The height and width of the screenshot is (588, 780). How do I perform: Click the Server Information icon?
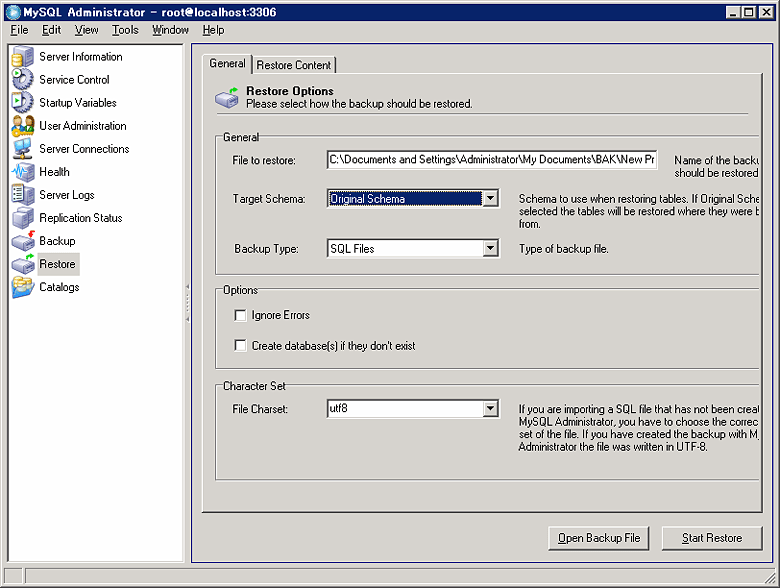22,56
